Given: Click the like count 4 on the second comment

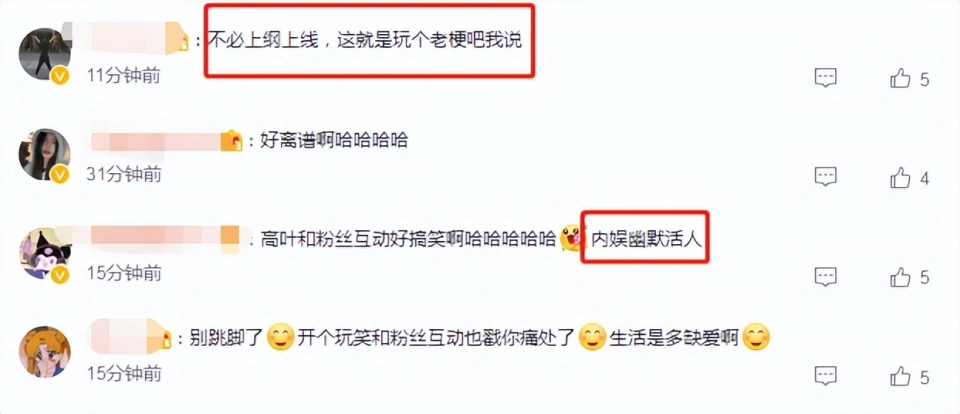Looking at the screenshot, I should coord(924,179).
